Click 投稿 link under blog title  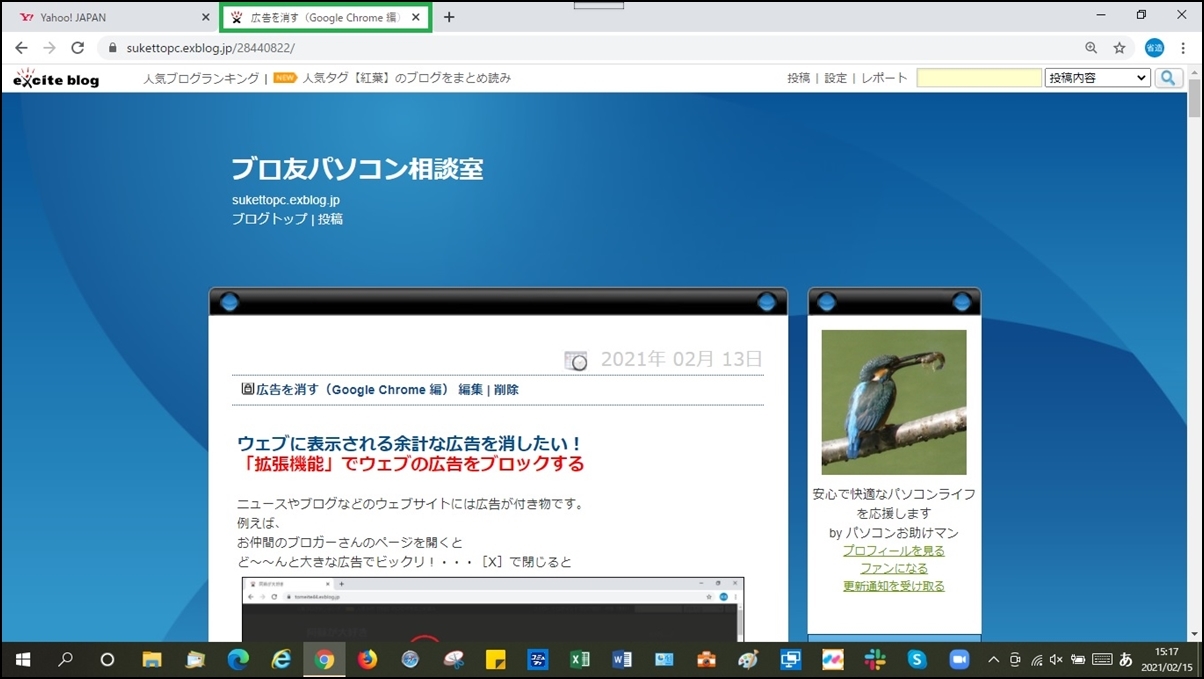330,218
